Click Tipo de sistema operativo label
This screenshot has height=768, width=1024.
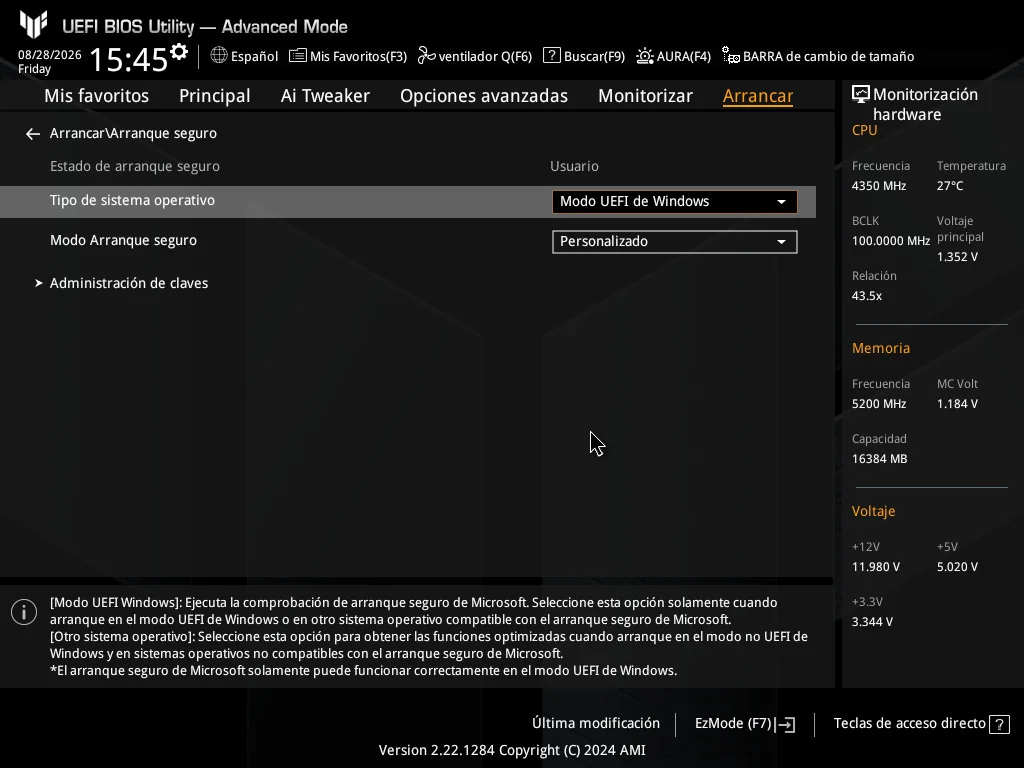coord(132,200)
